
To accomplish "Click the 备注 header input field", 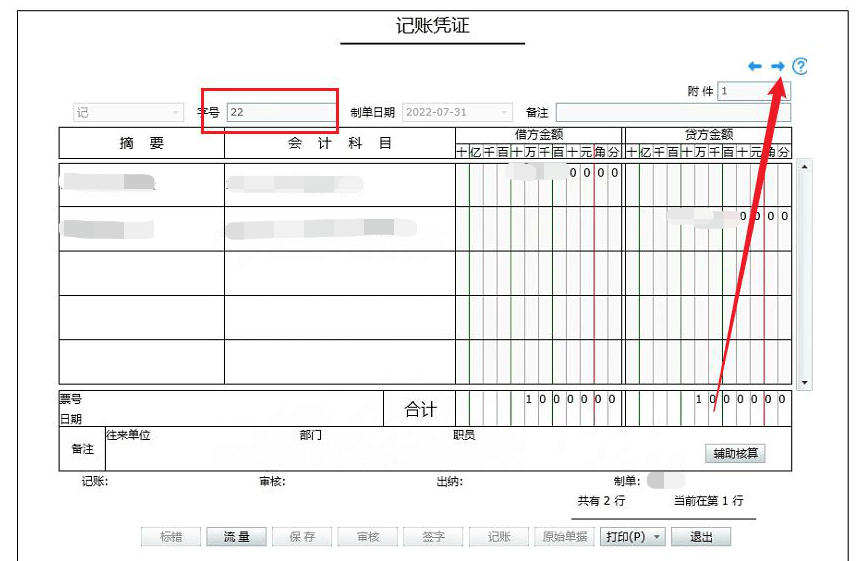I will pyautogui.click(x=673, y=112).
